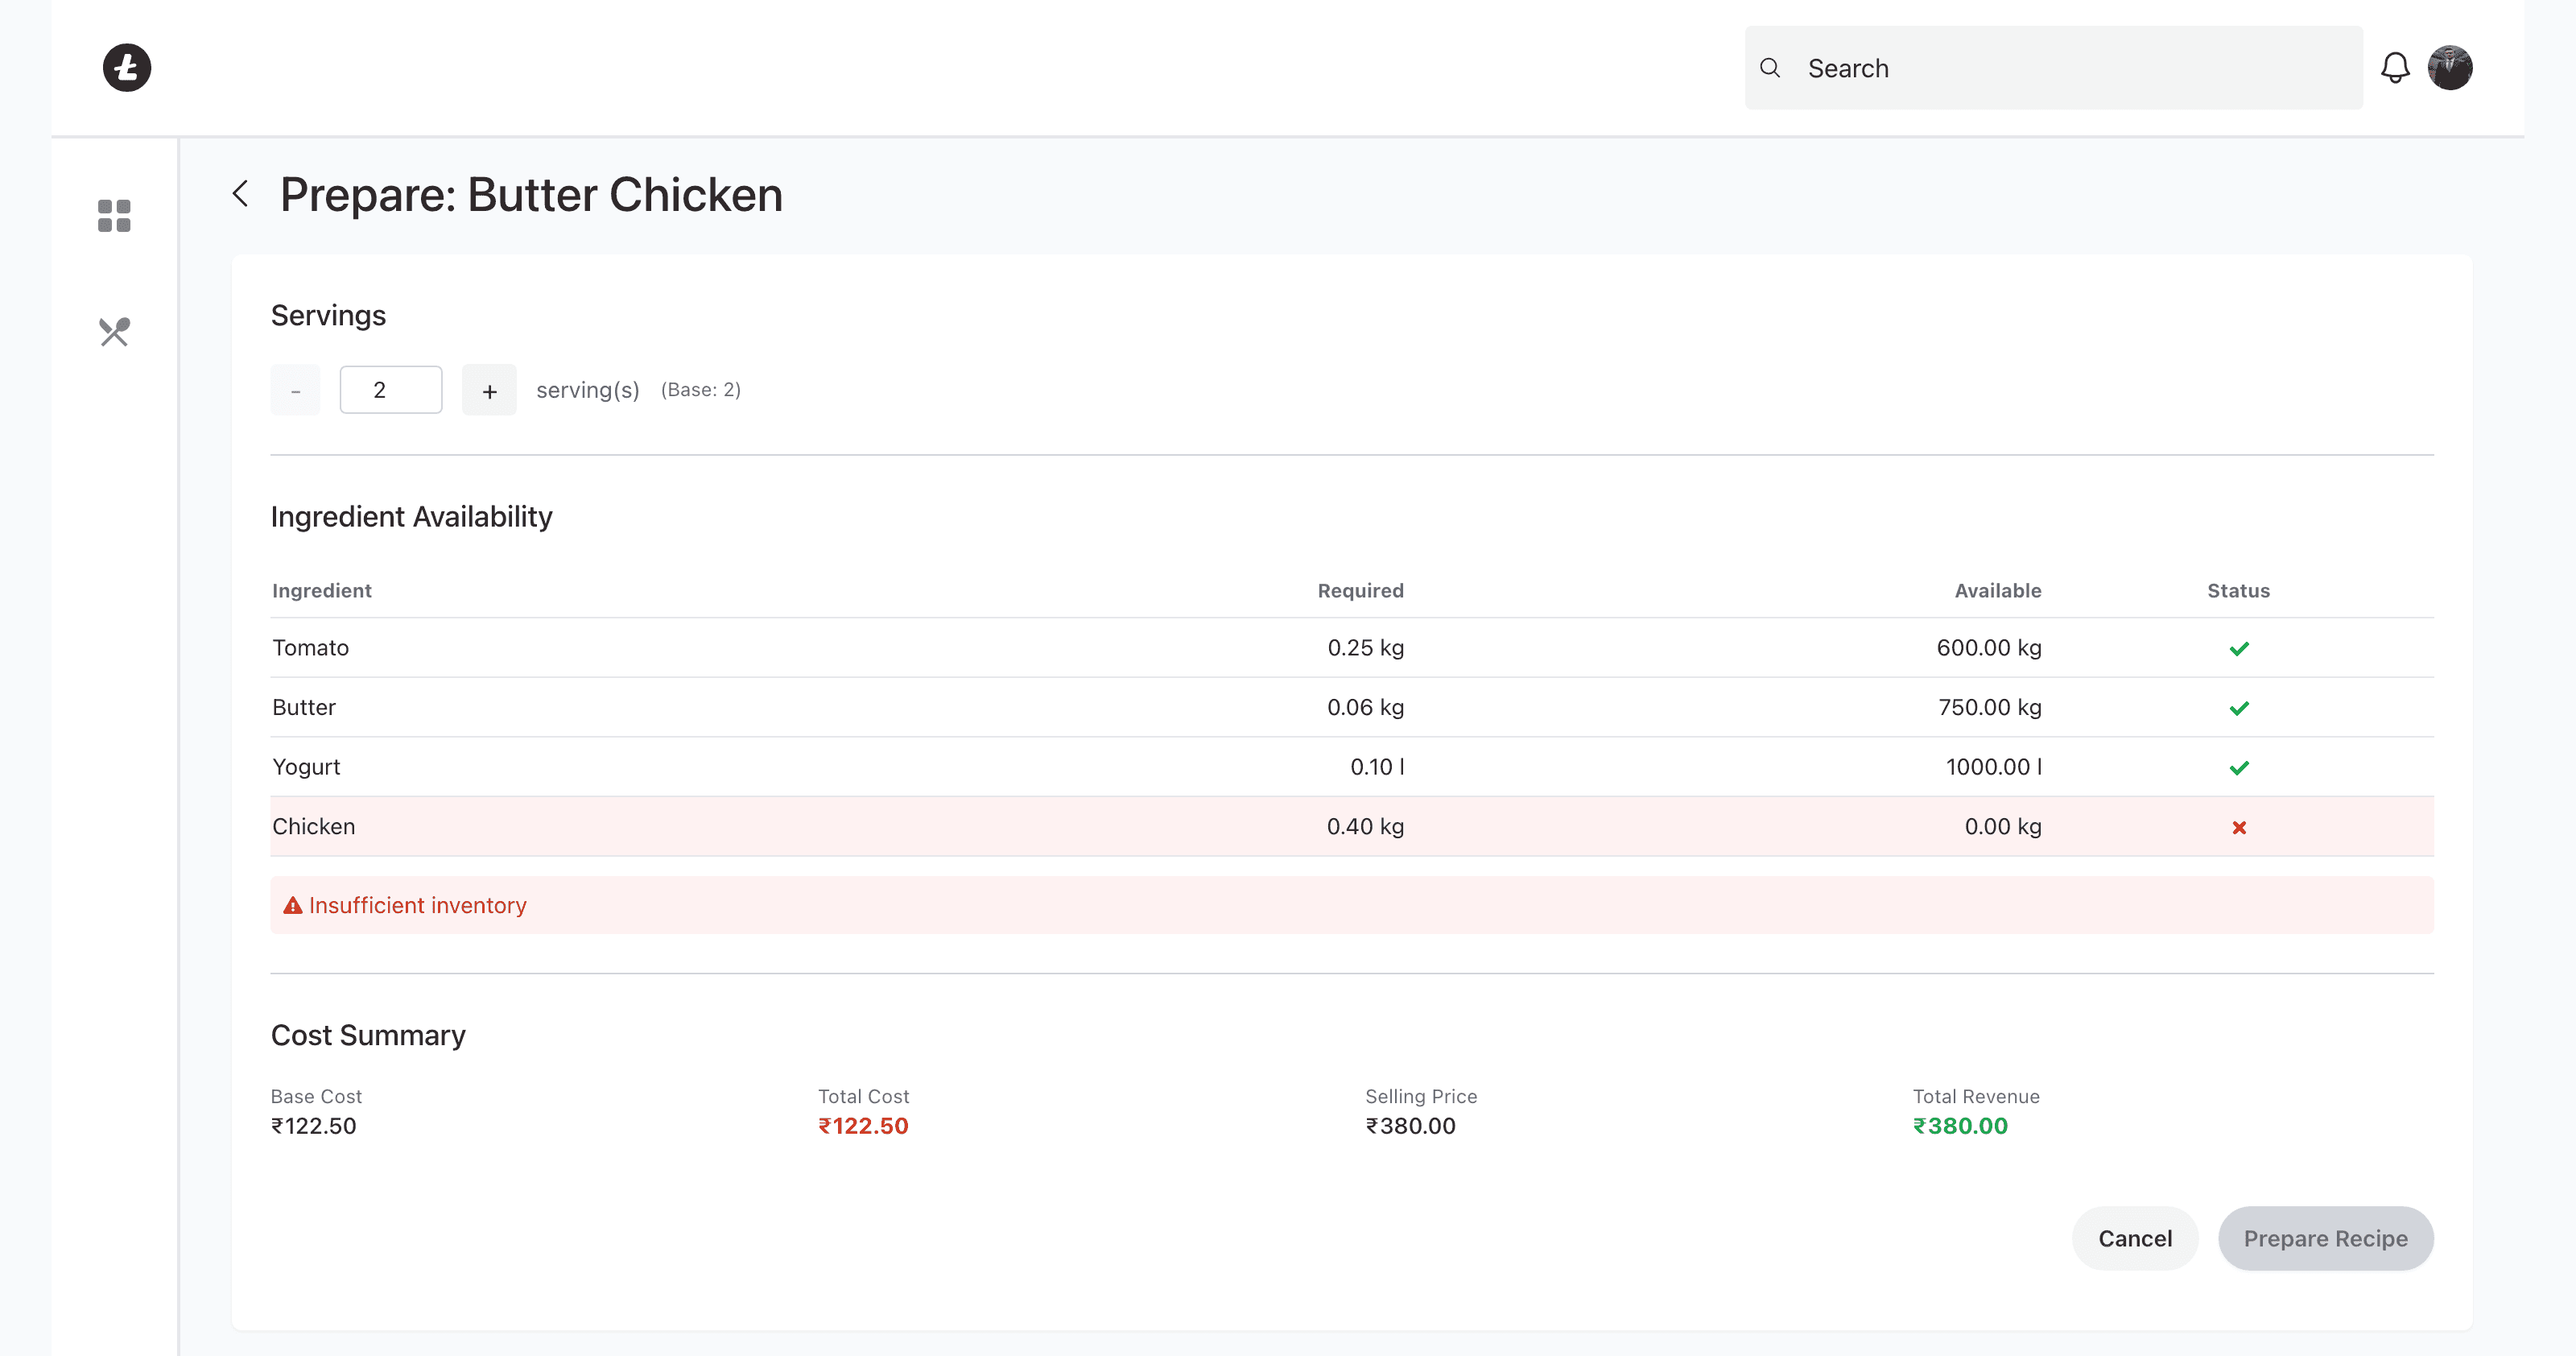Click the 0.00 kg available value

(x=2003, y=826)
